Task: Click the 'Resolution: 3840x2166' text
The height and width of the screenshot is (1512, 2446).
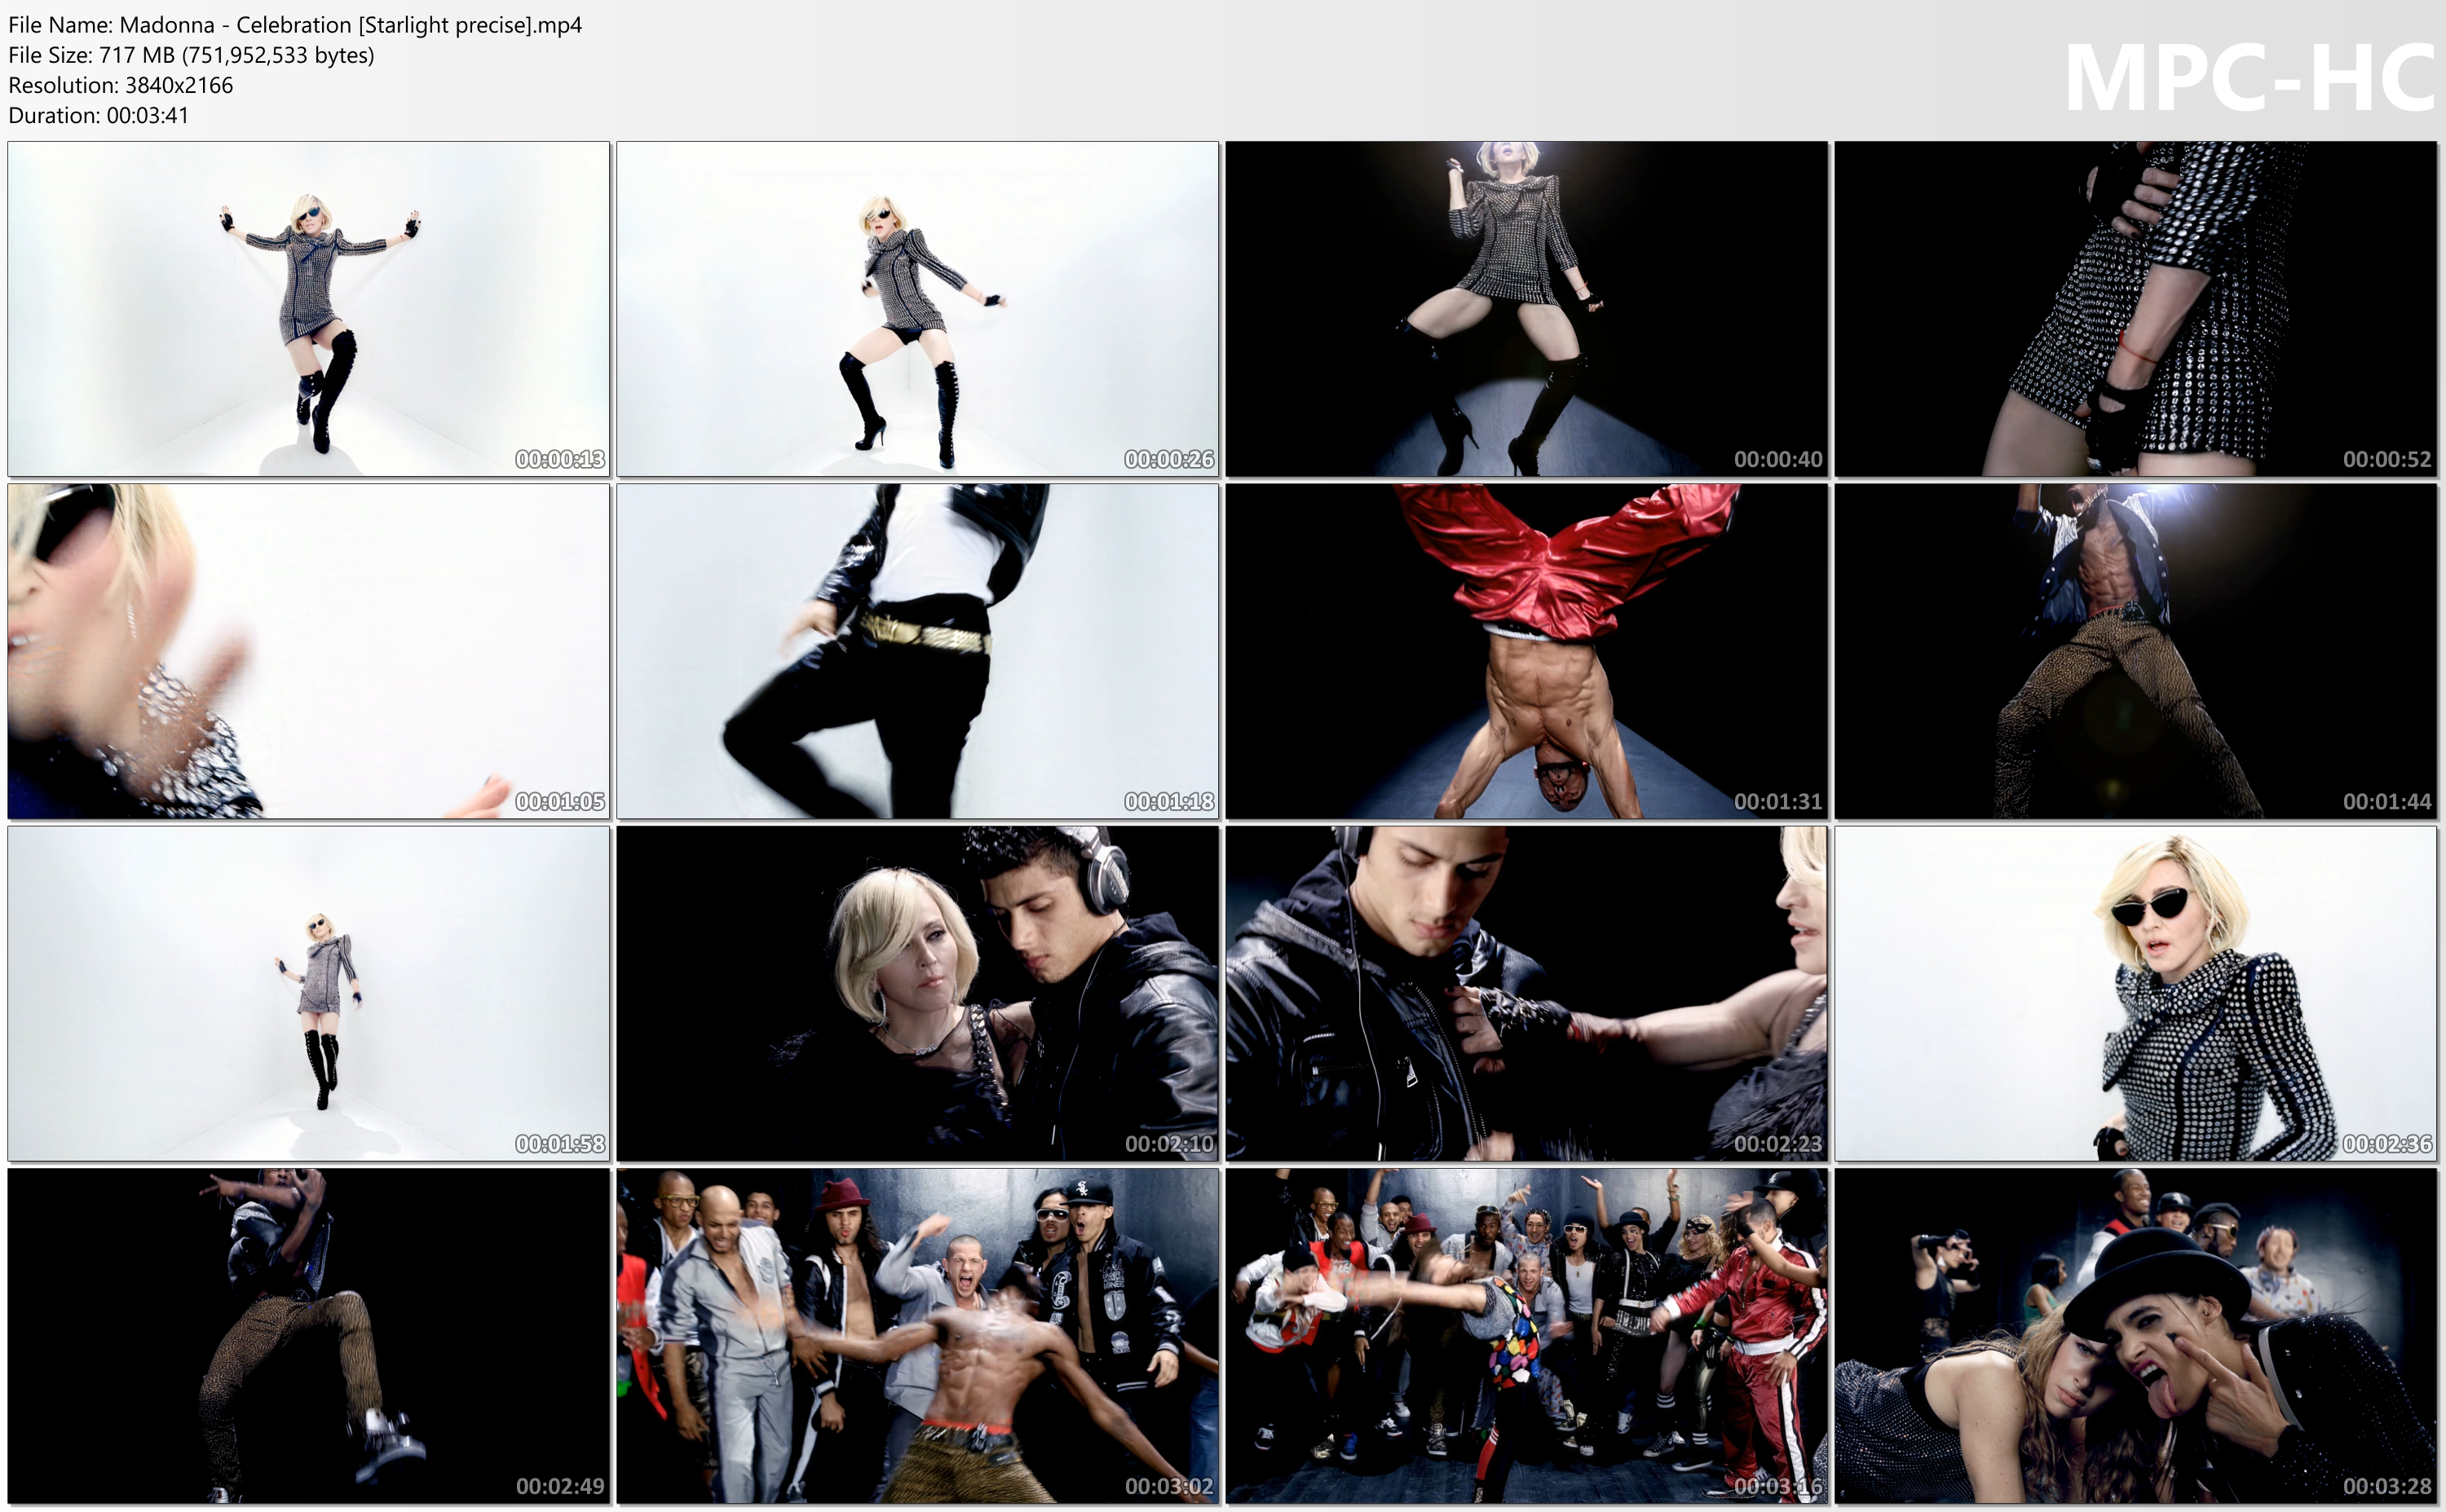Action: (x=121, y=85)
